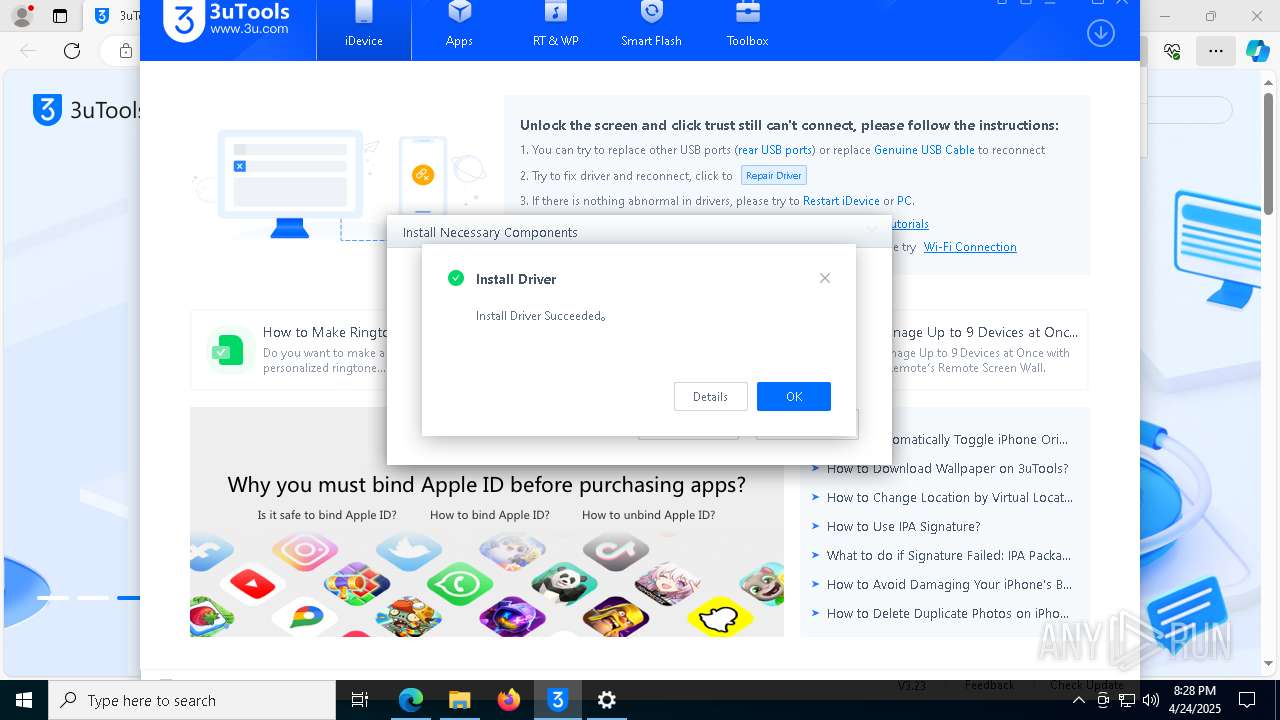Open the download manager arrow icon

[1100, 33]
